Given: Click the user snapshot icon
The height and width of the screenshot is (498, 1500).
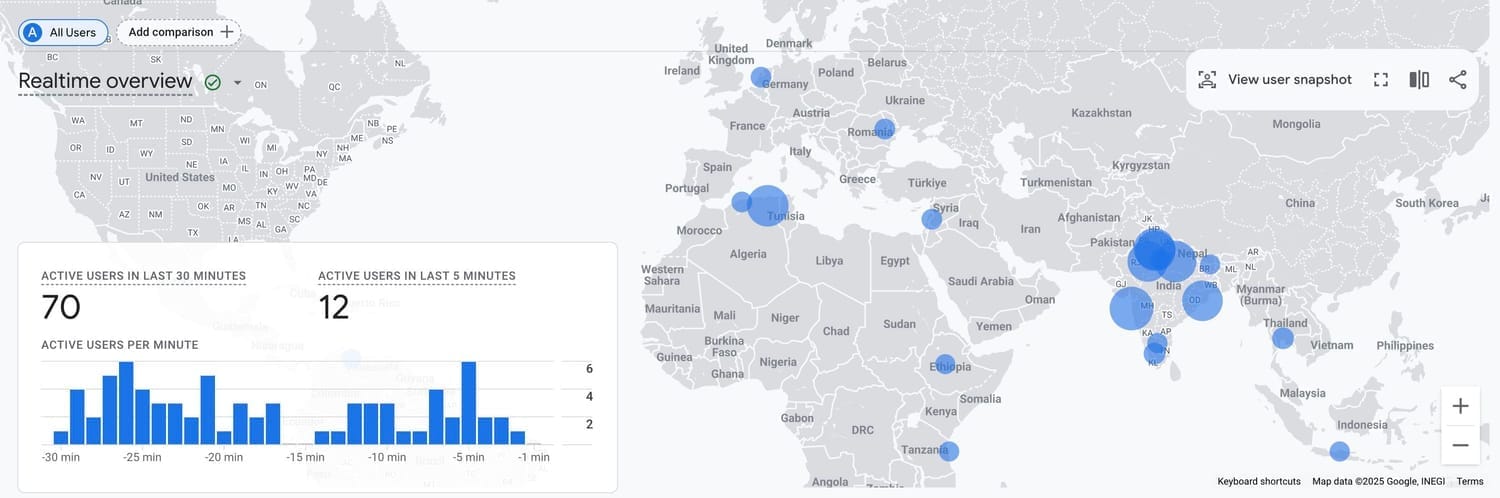Looking at the screenshot, I should coord(1207,79).
